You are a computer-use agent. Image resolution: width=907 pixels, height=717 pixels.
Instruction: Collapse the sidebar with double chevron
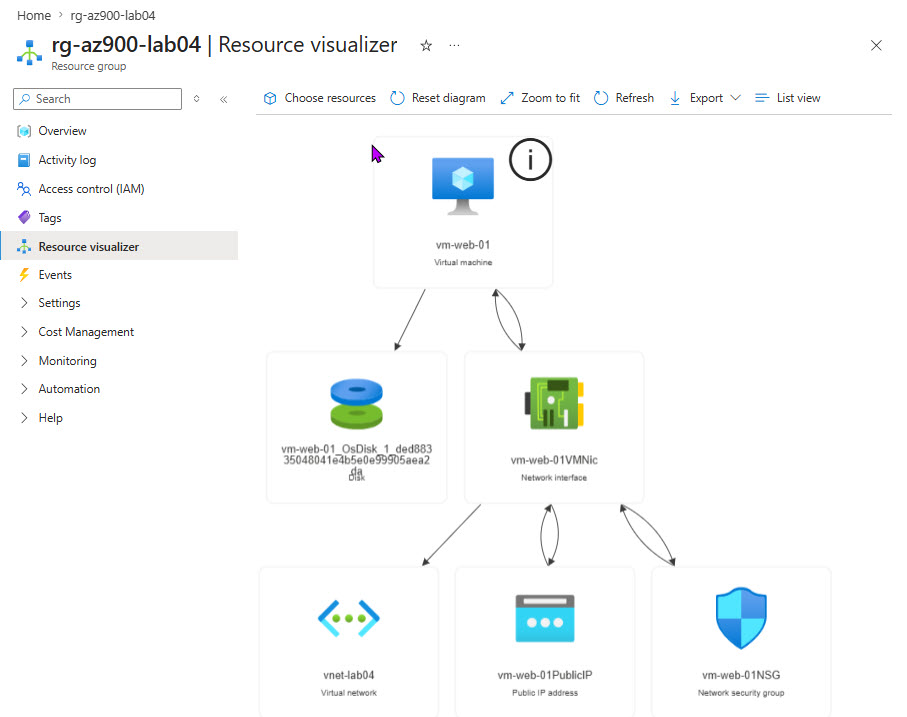[x=224, y=99]
